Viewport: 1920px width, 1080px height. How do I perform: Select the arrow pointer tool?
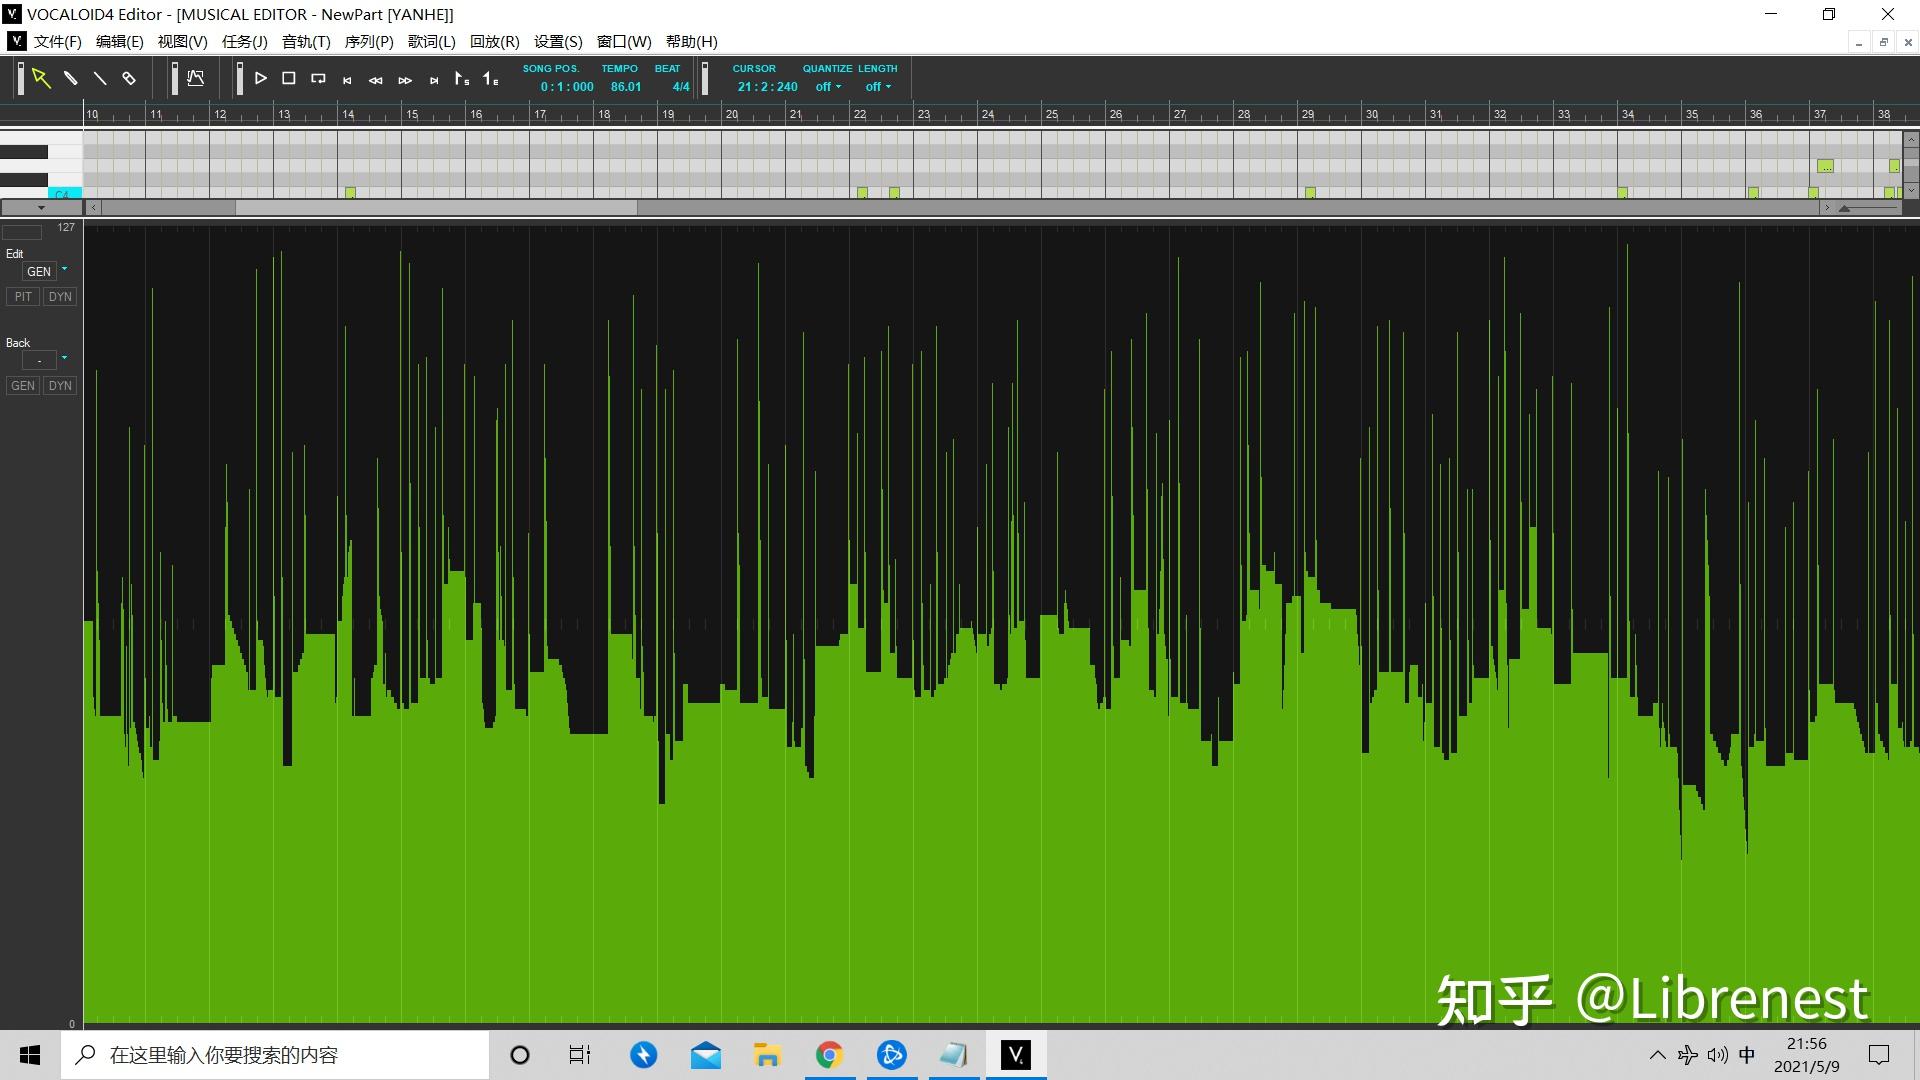tap(41, 78)
